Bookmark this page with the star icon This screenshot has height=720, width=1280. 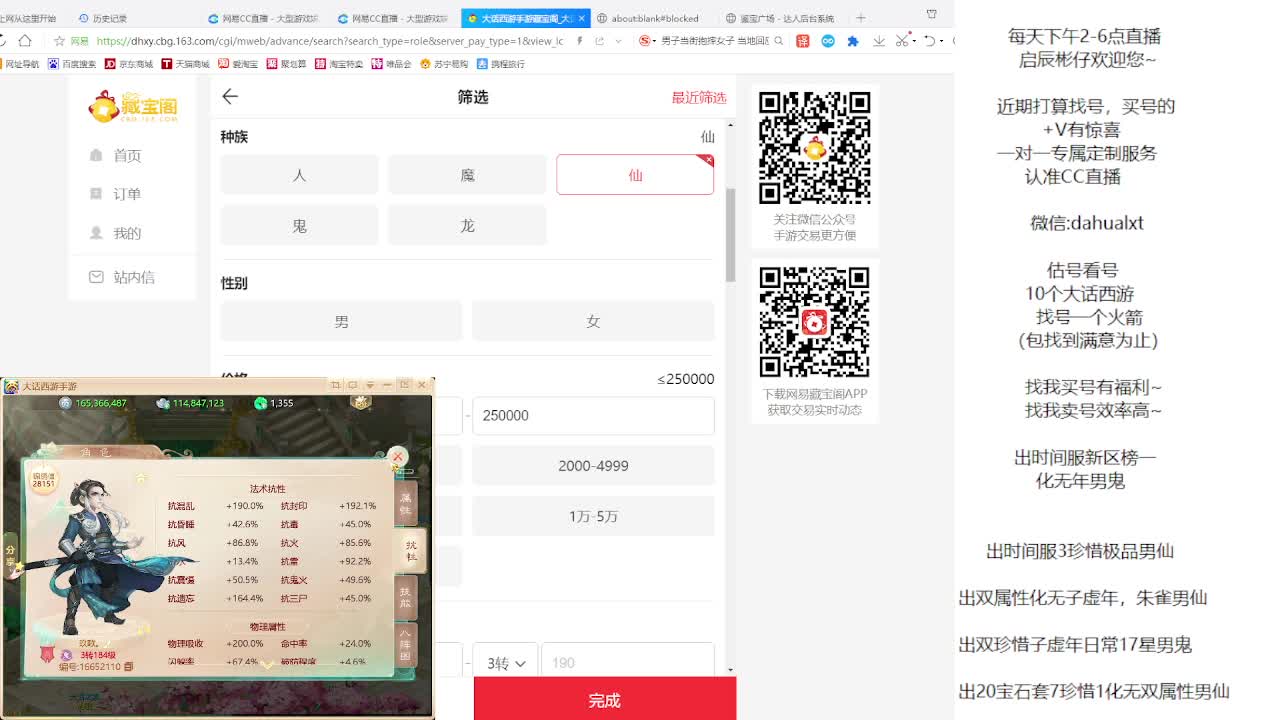tap(59, 41)
